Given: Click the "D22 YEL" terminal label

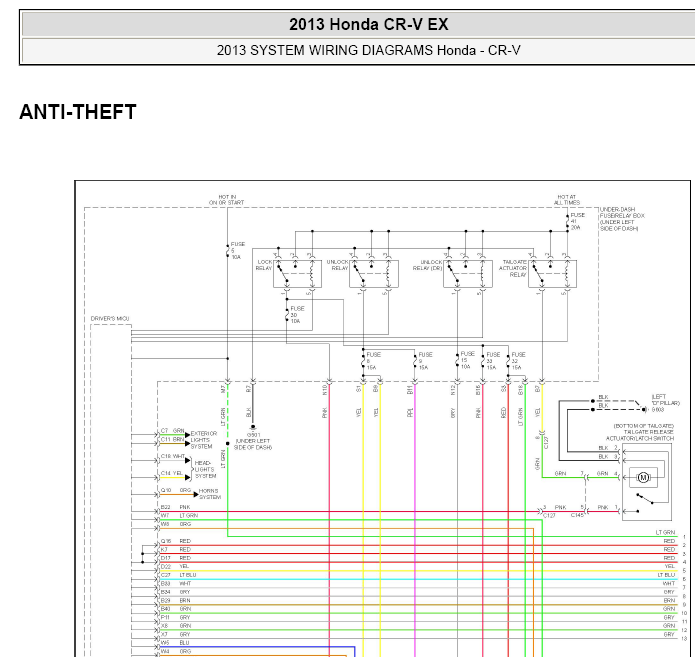Looking at the screenshot, I should [x=175, y=567].
